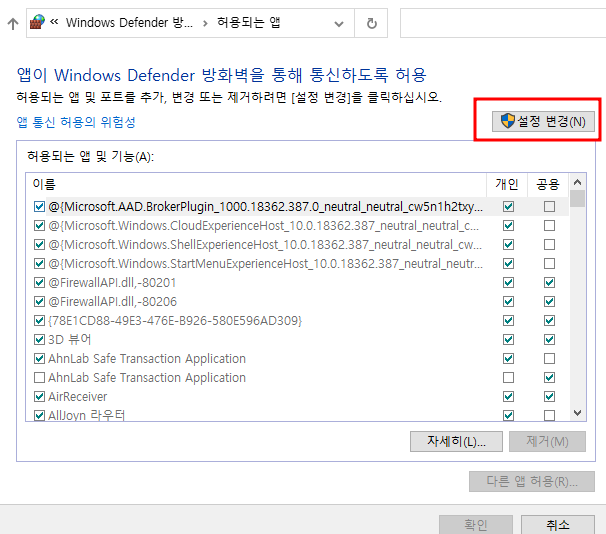The image size is (606, 534).
Task: Select @{Microsoft.Windows.StartMenuExperienceHost row text
Action: [266, 264]
